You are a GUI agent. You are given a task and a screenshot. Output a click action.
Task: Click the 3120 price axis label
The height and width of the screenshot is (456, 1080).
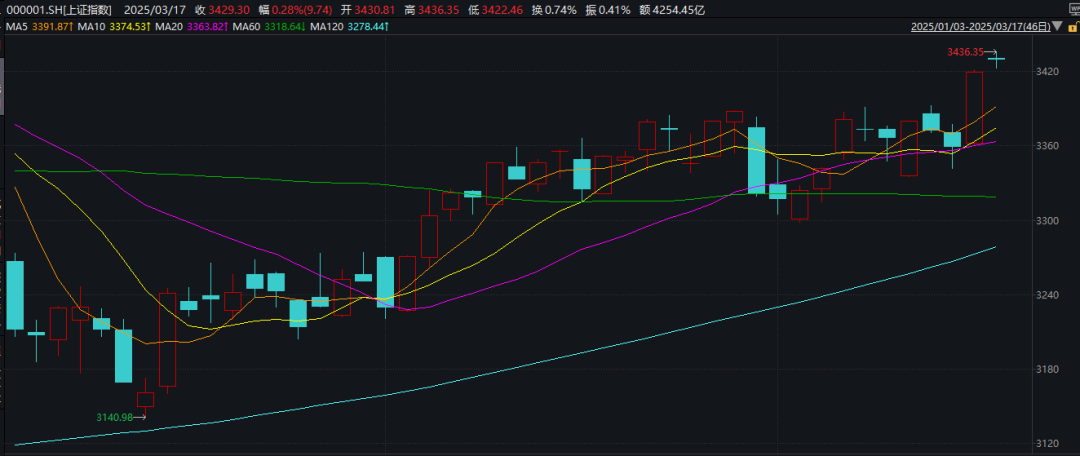(x=1048, y=443)
